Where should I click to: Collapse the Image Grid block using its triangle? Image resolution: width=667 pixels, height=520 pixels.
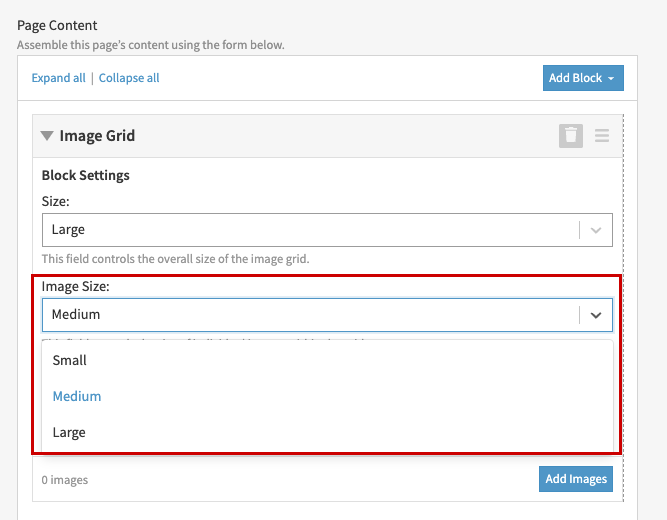(47, 136)
